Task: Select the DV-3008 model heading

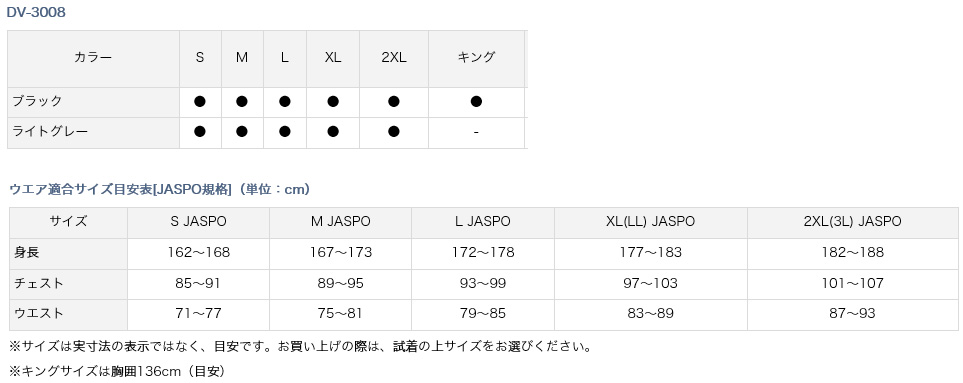Action: (x=36, y=12)
